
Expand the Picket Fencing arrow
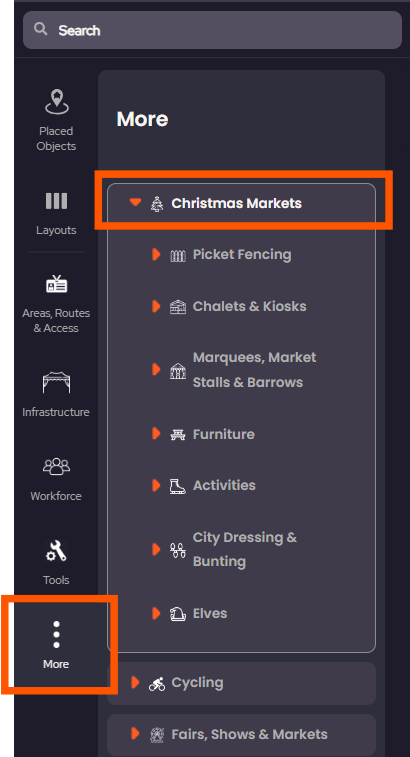point(156,254)
